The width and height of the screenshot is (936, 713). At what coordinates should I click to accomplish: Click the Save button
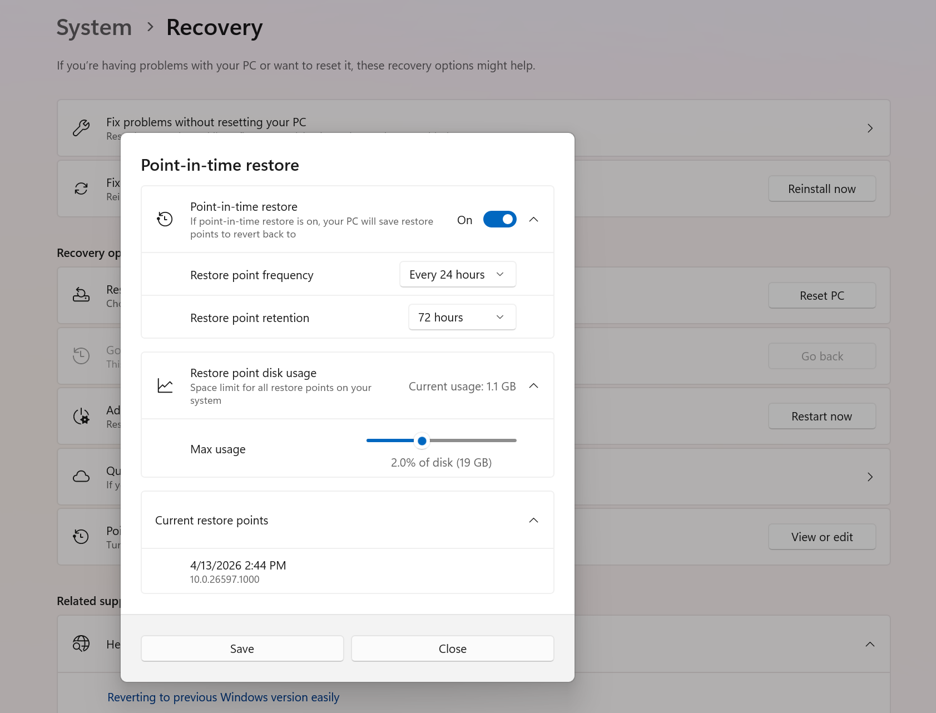pyautogui.click(x=242, y=649)
